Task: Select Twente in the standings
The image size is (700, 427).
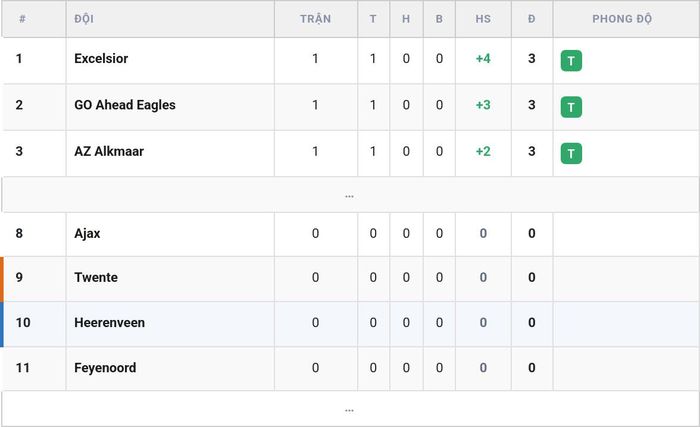Action: [96, 277]
